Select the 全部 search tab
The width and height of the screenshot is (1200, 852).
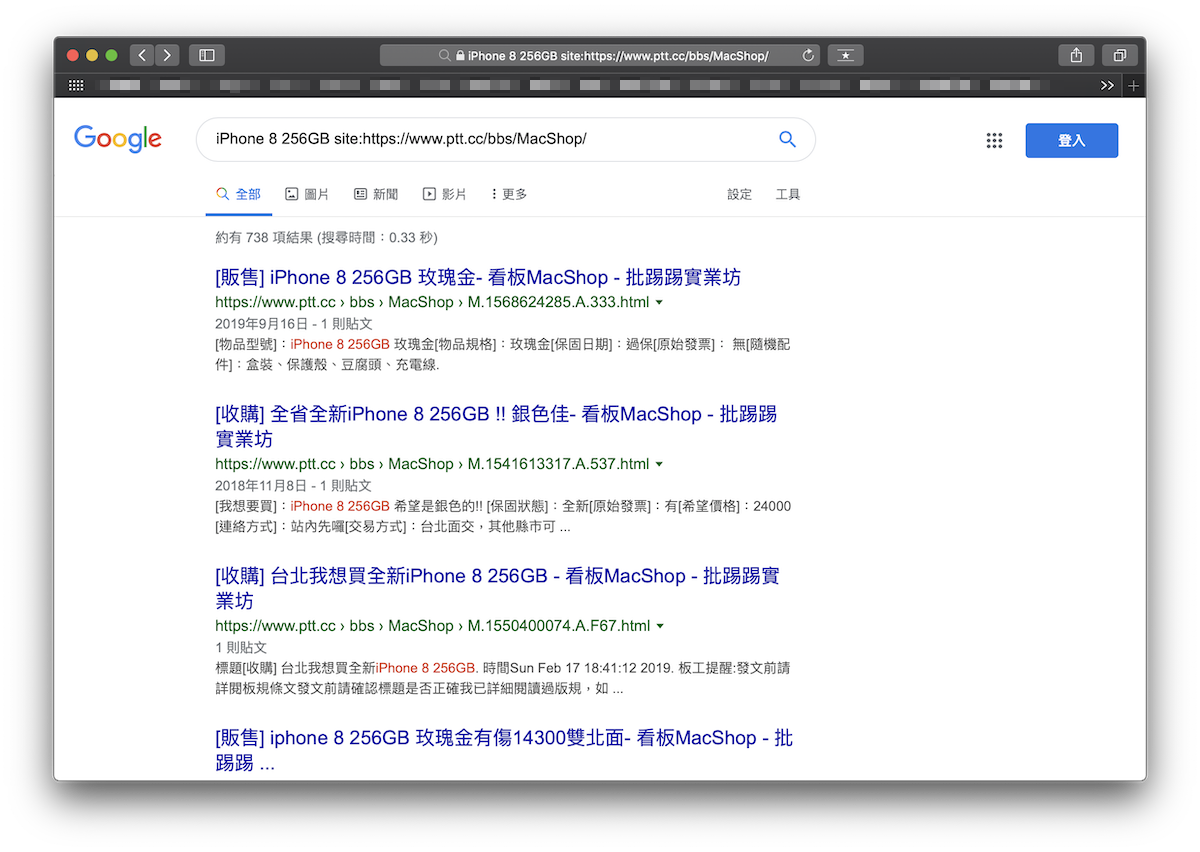pyautogui.click(x=239, y=194)
